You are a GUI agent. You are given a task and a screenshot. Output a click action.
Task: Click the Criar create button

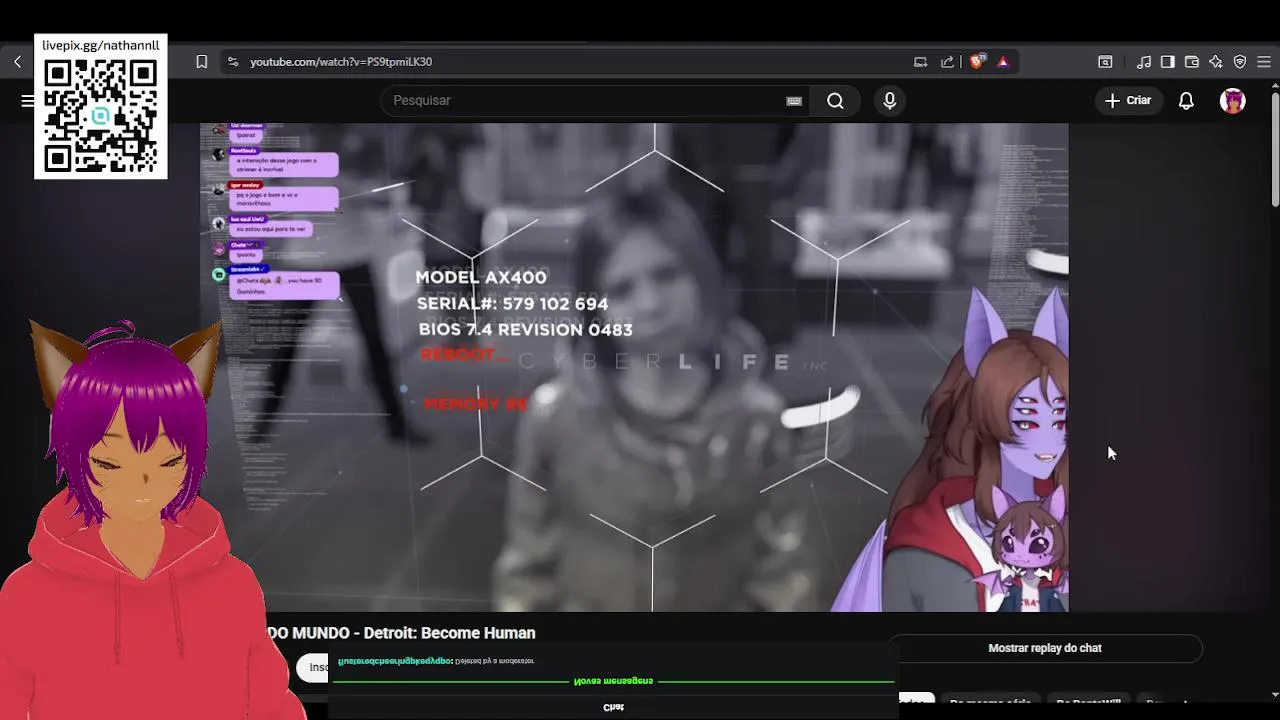point(1128,100)
